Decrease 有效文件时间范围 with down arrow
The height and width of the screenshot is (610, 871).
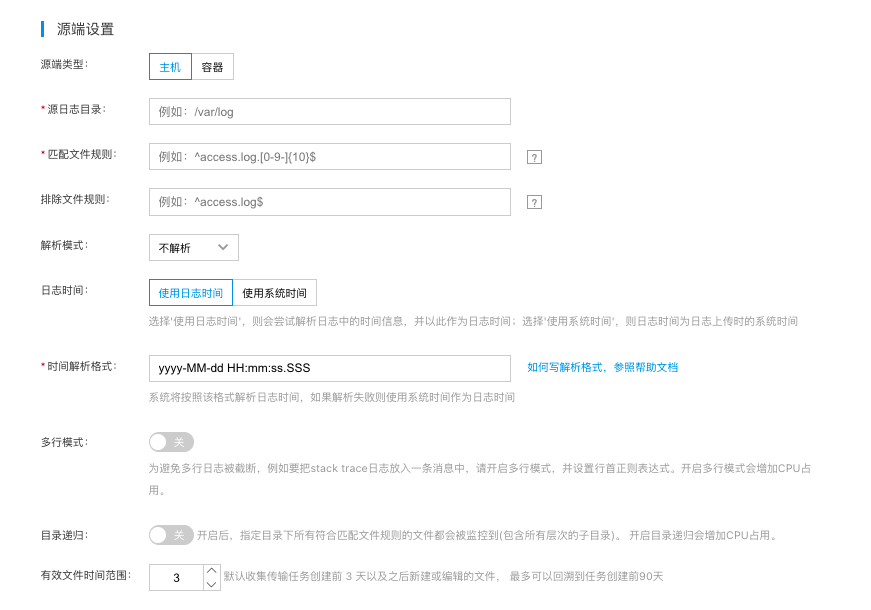(212, 584)
